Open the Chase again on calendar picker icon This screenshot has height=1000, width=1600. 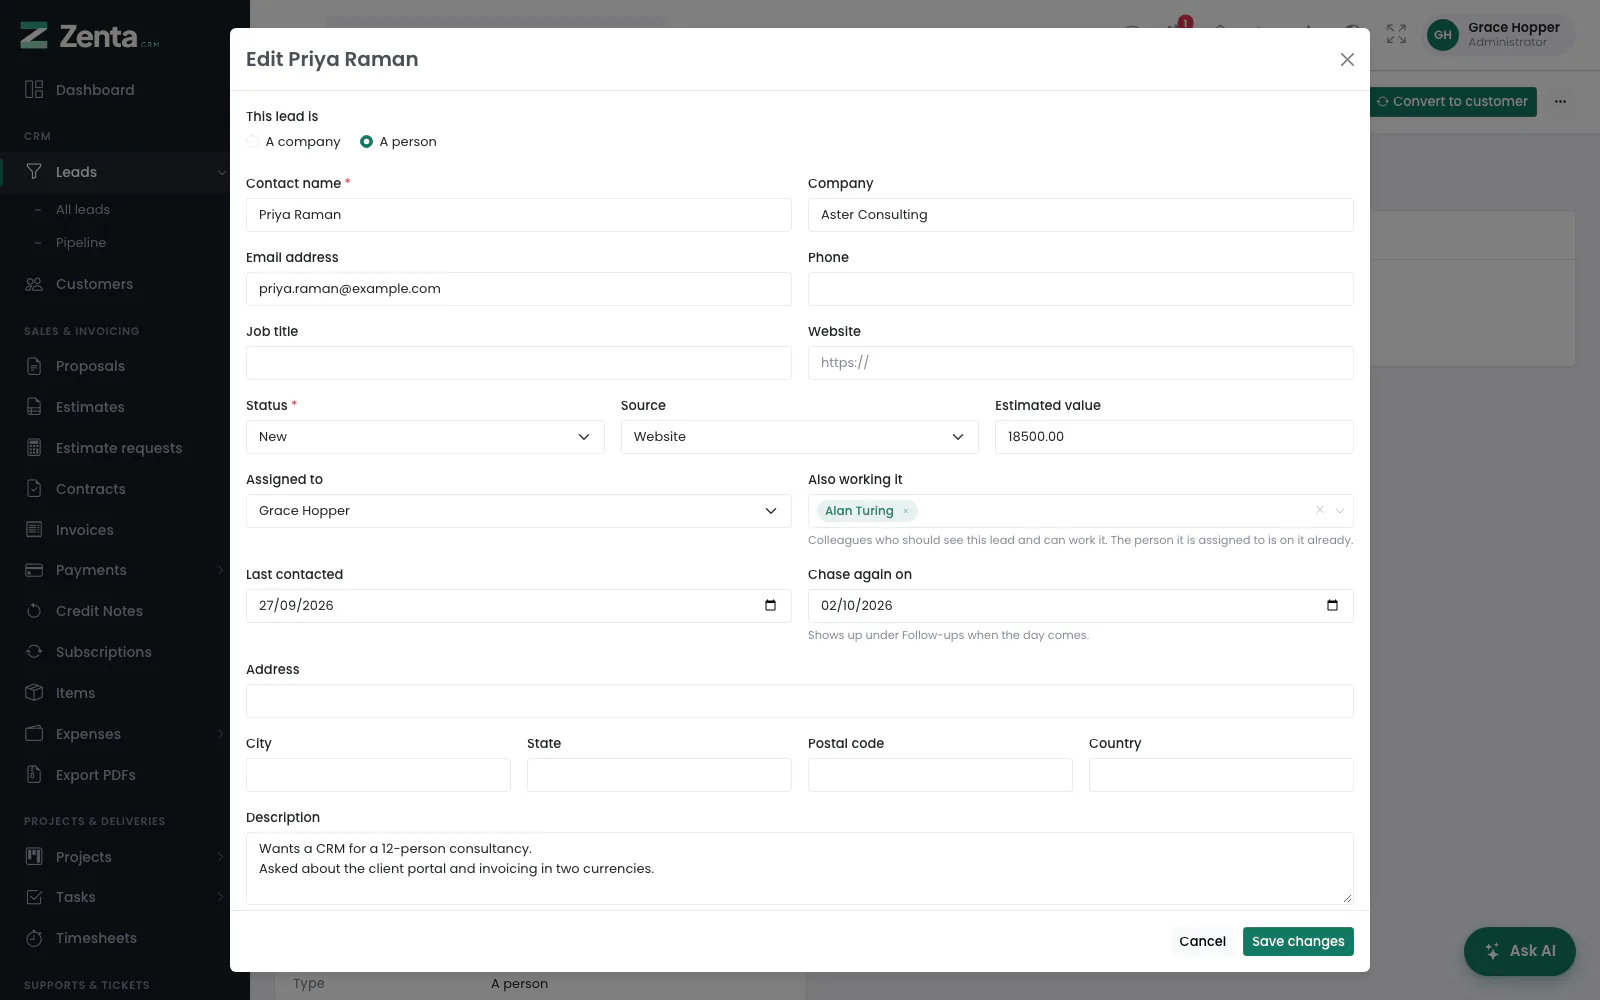1332,605
